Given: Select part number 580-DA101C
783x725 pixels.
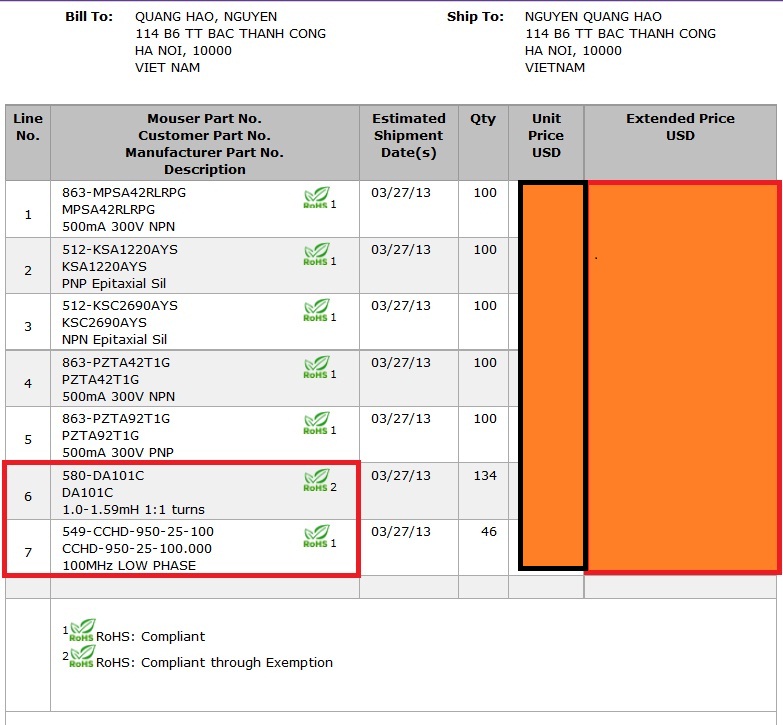Looking at the screenshot, I should click(103, 475).
